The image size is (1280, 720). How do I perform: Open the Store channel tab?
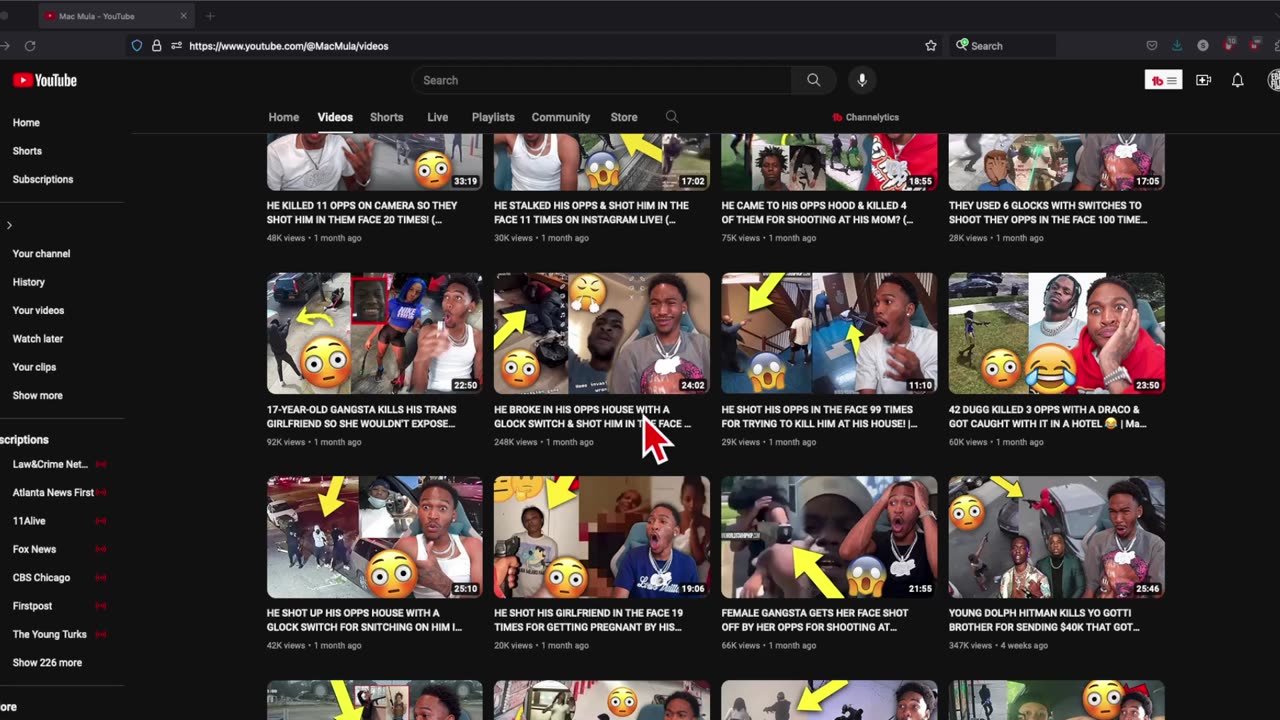(x=624, y=117)
